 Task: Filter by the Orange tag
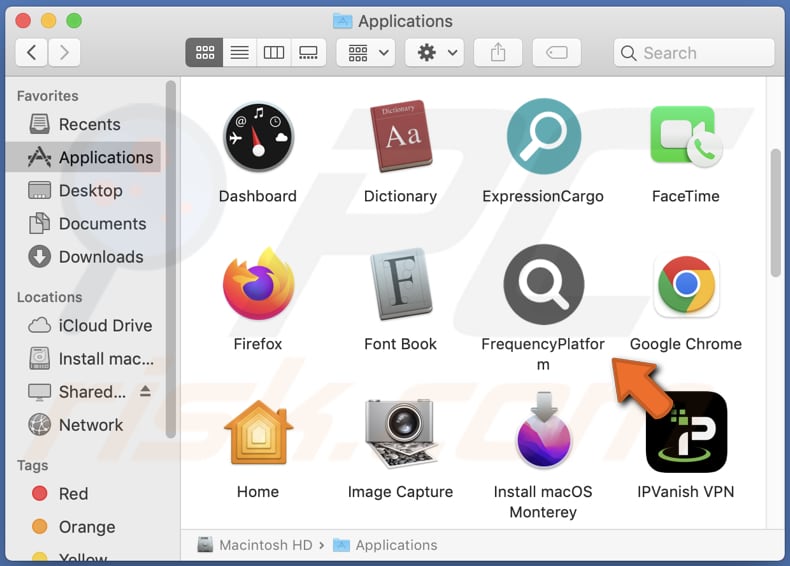[84, 527]
